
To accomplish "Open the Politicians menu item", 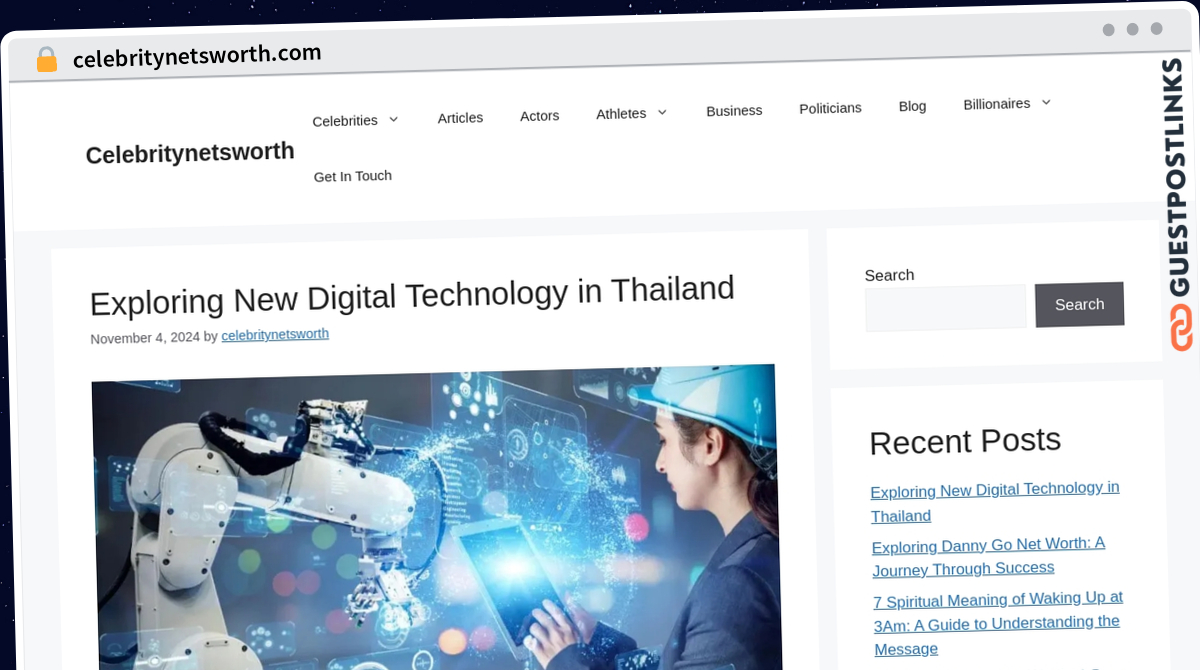I will click(x=830, y=108).
